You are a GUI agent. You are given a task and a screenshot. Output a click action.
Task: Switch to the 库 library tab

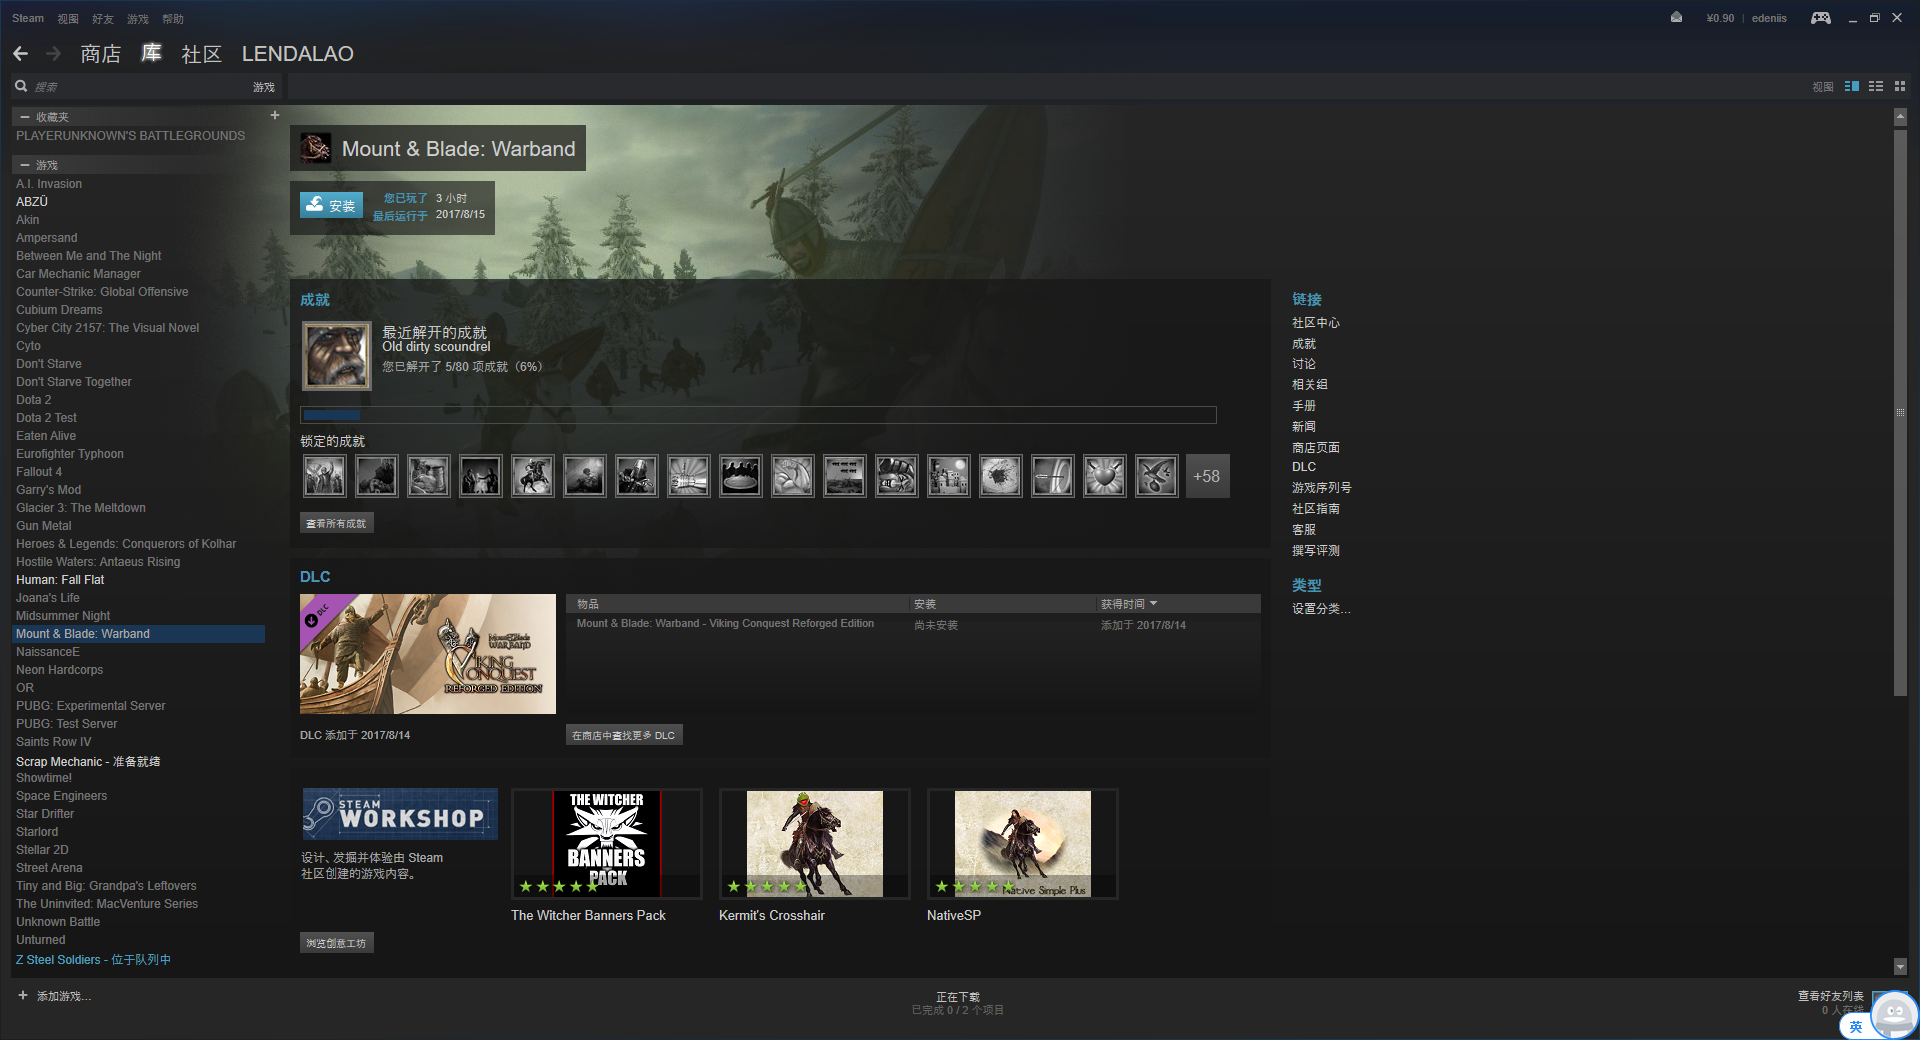coord(151,53)
